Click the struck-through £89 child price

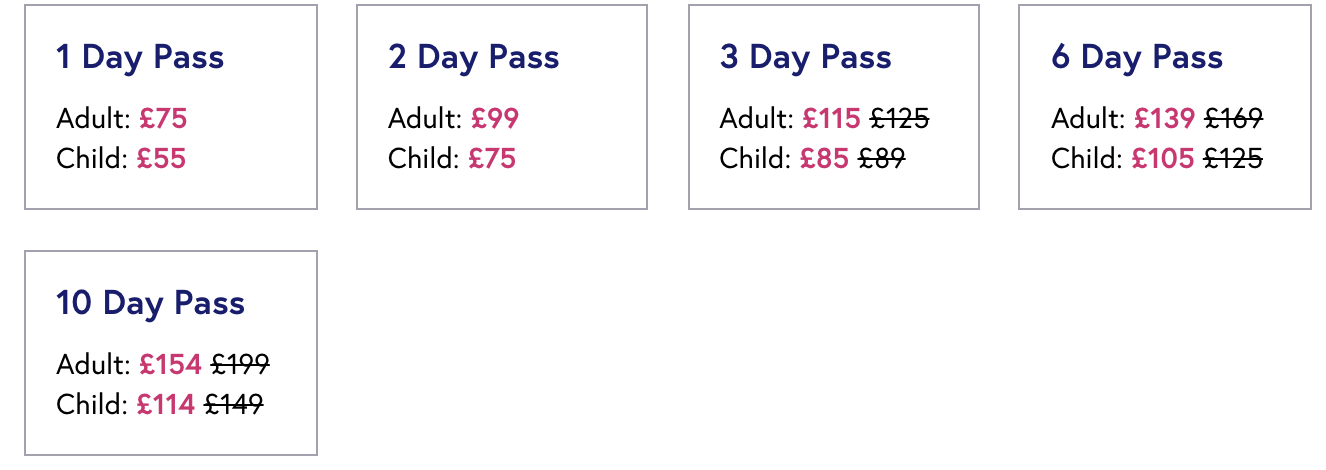[x=881, y=159]
